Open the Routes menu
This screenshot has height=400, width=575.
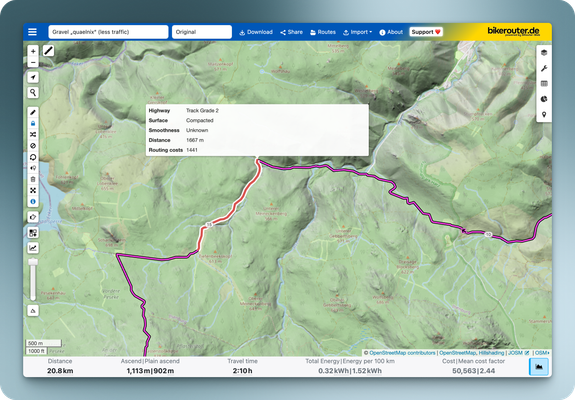coord(323,32)
